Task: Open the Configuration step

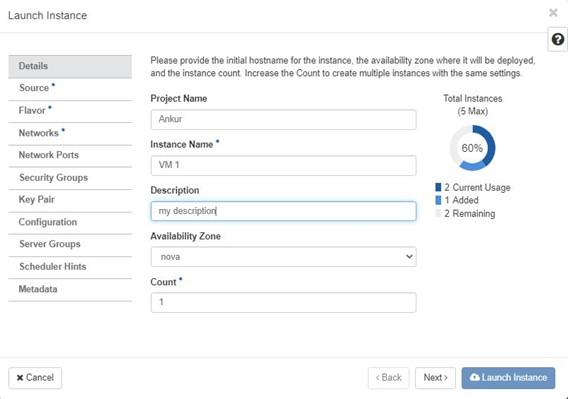Action: coord(70,222)
